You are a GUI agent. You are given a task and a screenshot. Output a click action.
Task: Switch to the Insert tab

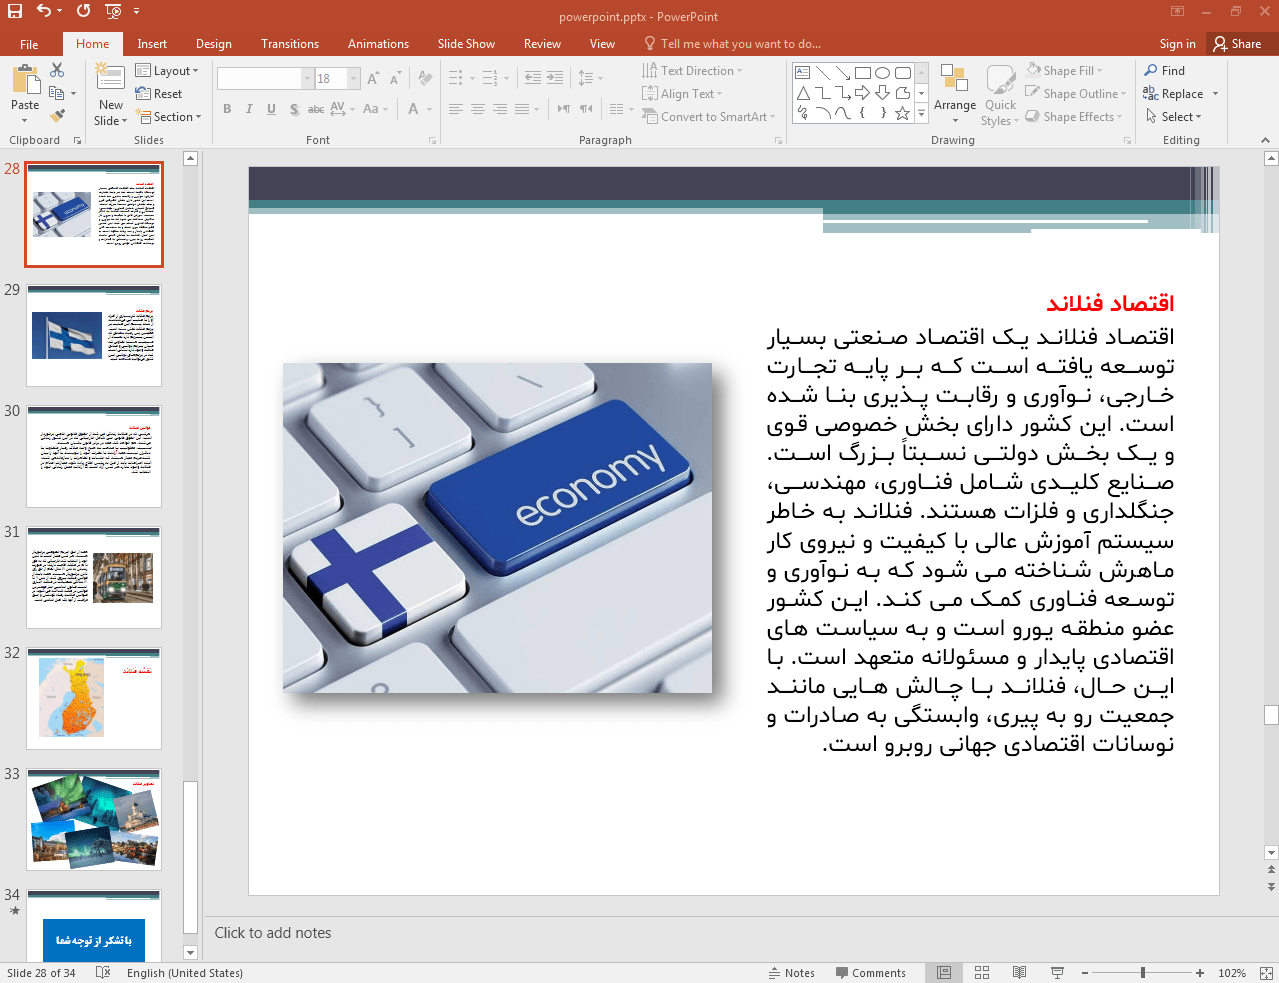point(152,44)
